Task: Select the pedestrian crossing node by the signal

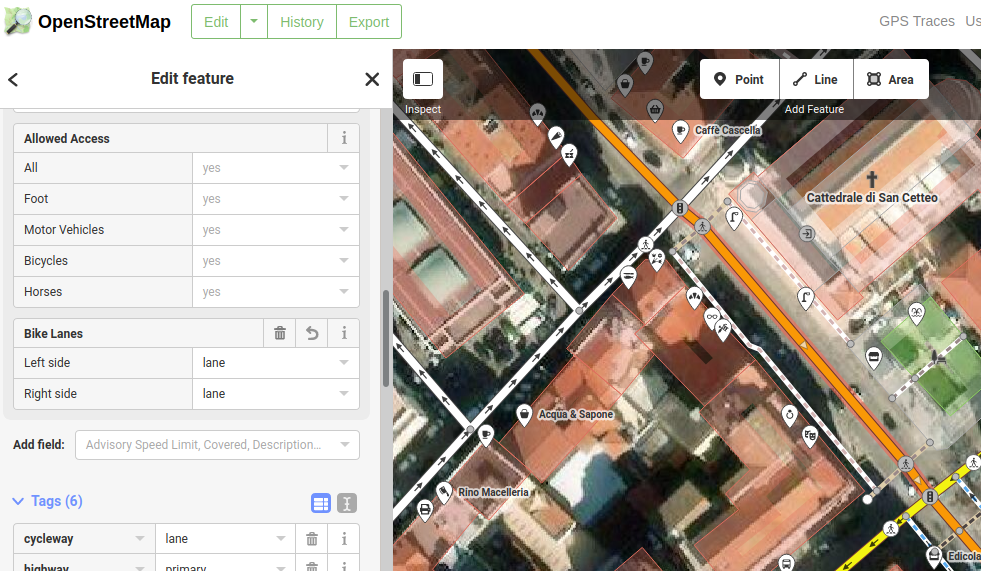Action: click(x=703, y=226)
